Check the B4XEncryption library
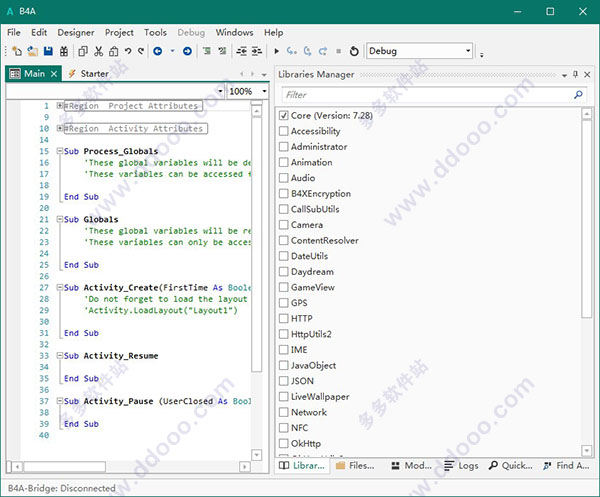600x497 pixels. (x=284, y=194)
